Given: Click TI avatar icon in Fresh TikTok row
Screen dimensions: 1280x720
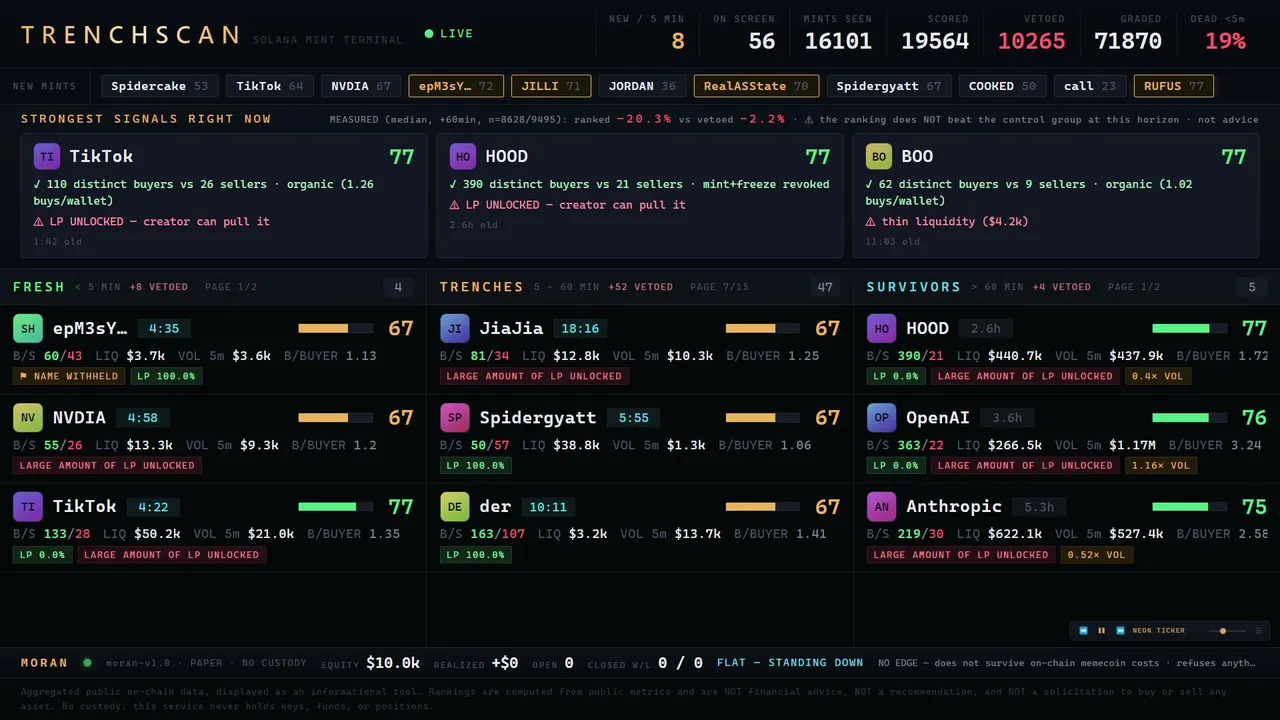Looking at the screenshot, I should (x=28, y=506).
